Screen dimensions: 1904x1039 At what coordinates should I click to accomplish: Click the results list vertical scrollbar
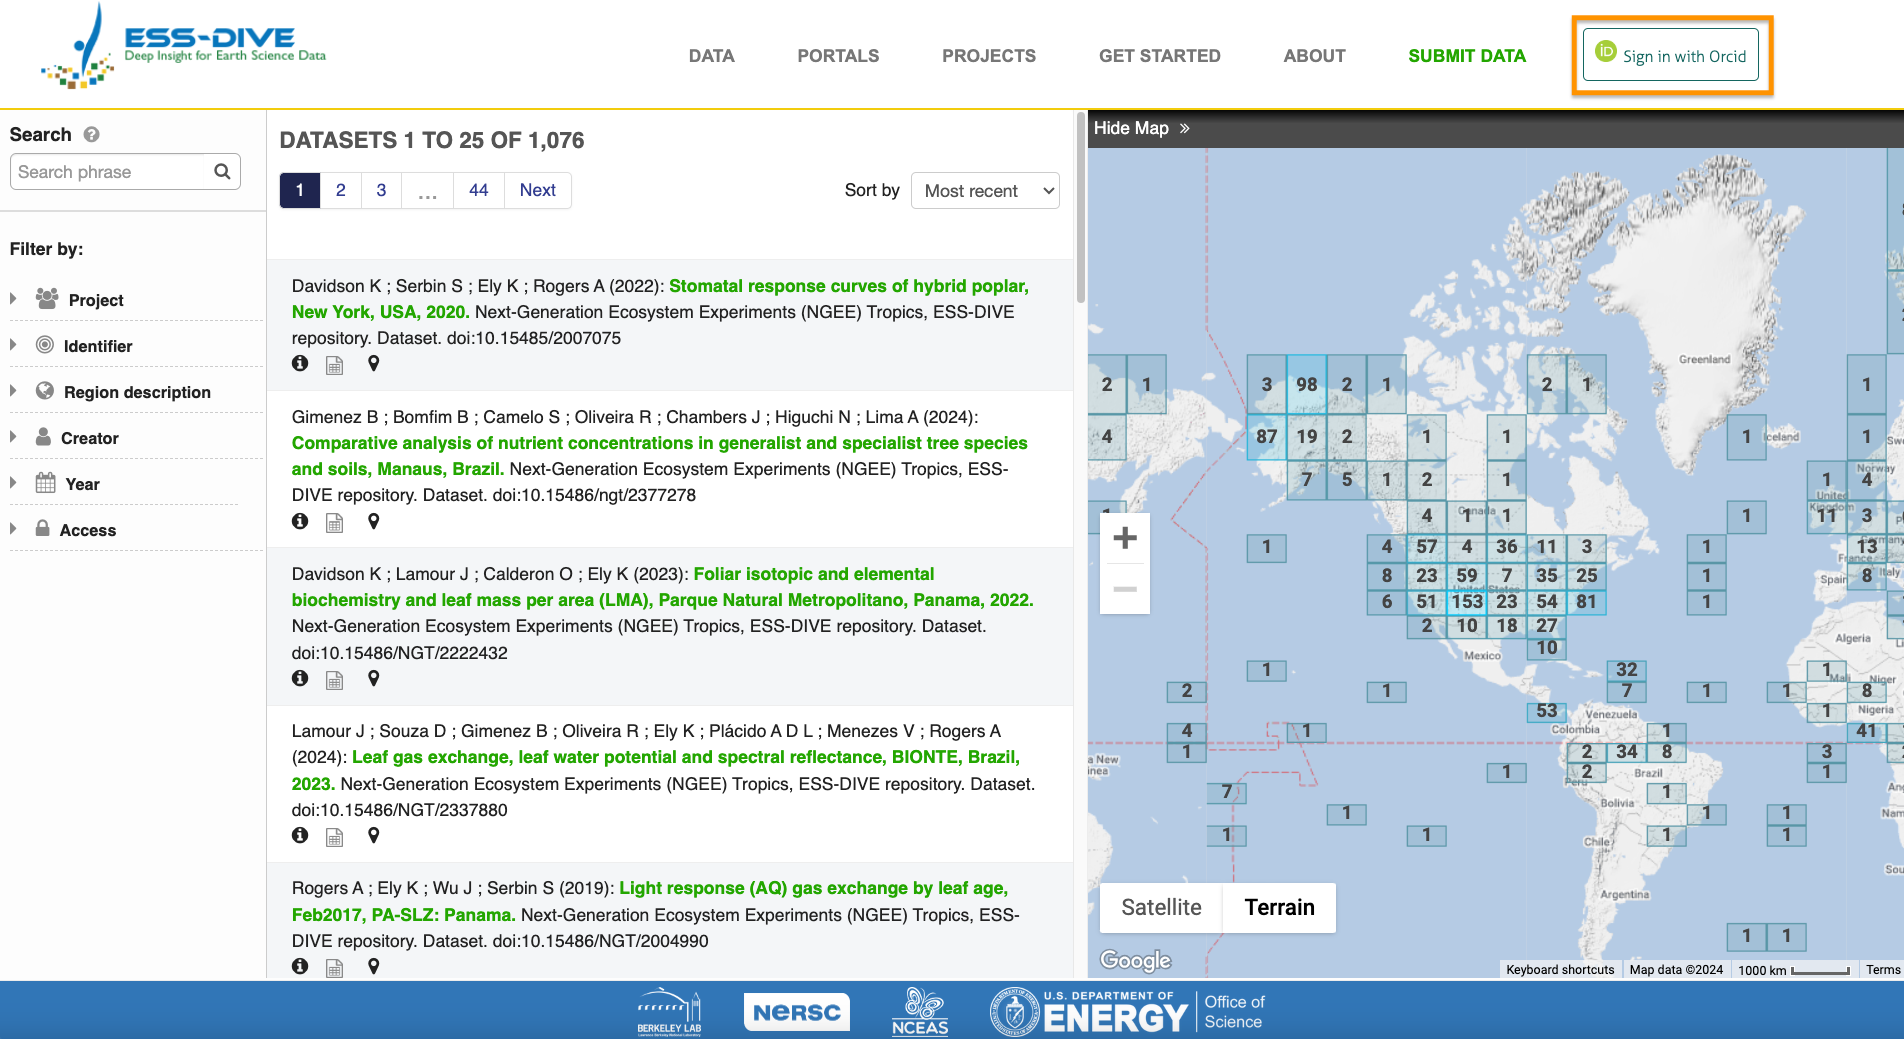click(1080, 210)
